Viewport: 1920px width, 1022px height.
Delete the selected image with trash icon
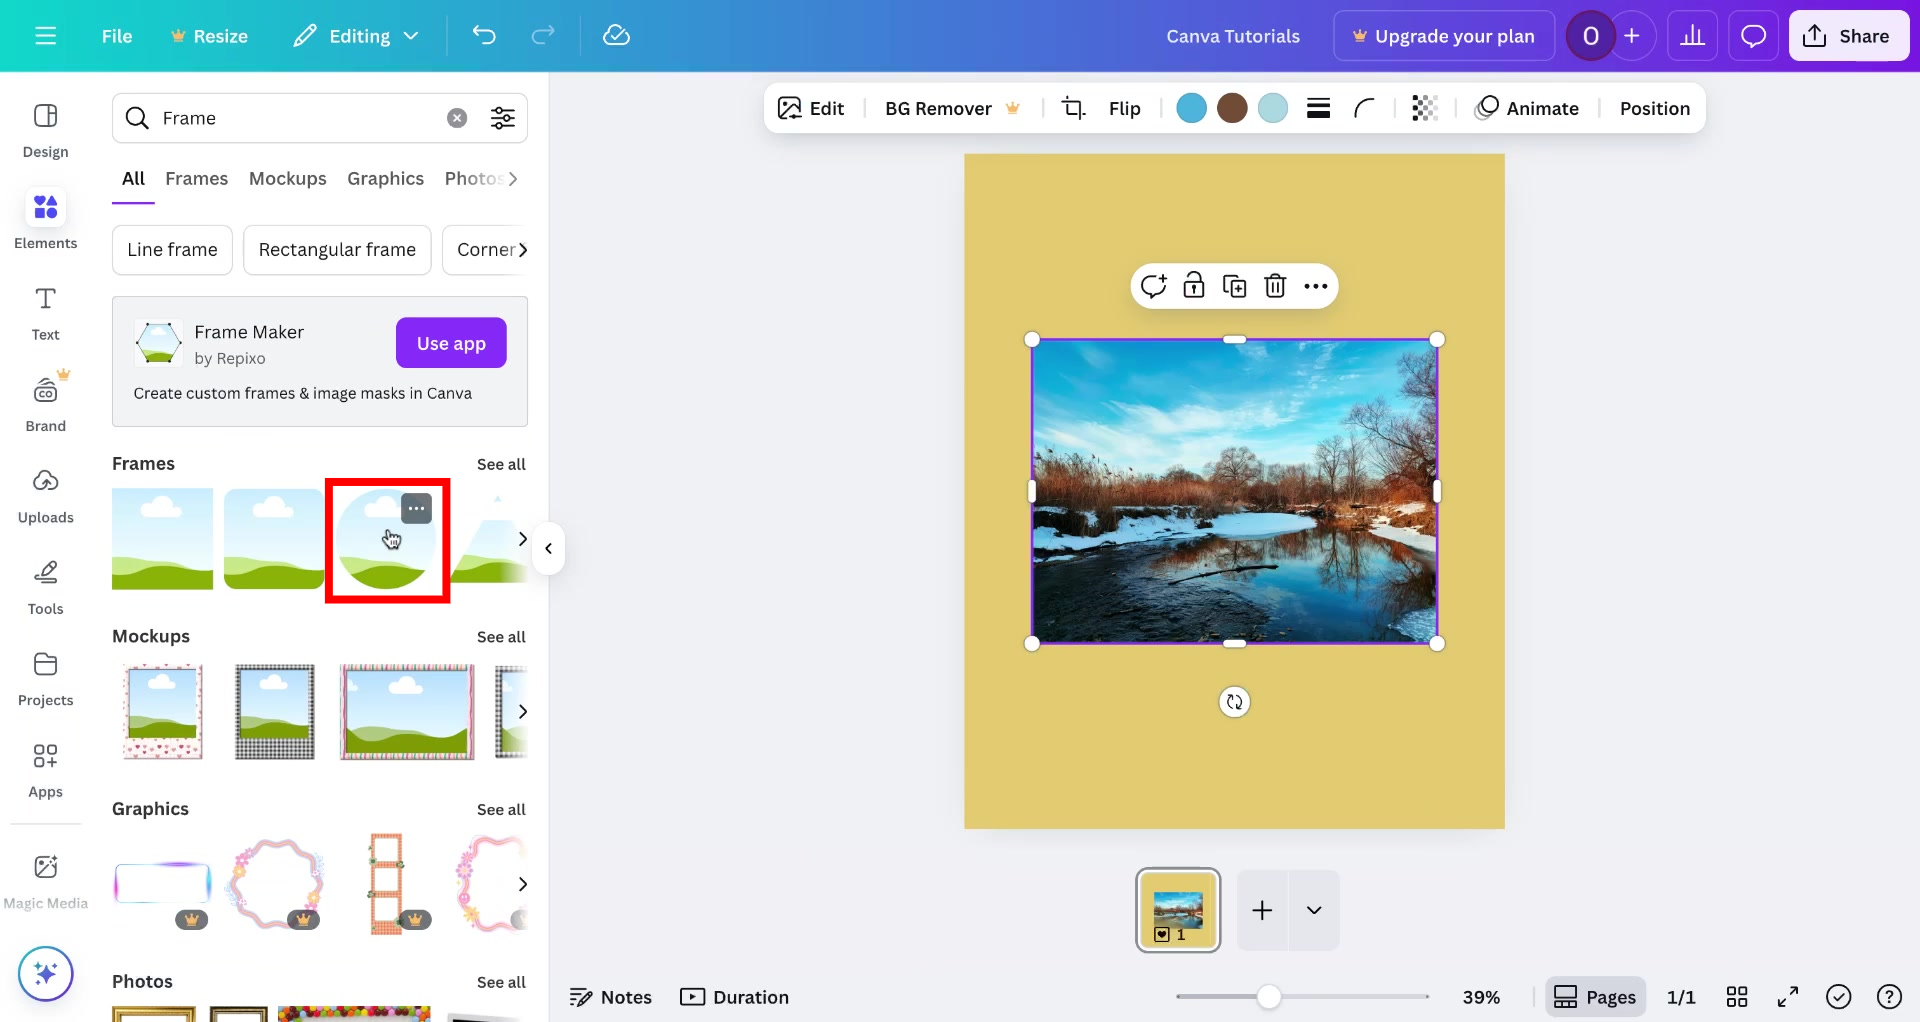1275,286
